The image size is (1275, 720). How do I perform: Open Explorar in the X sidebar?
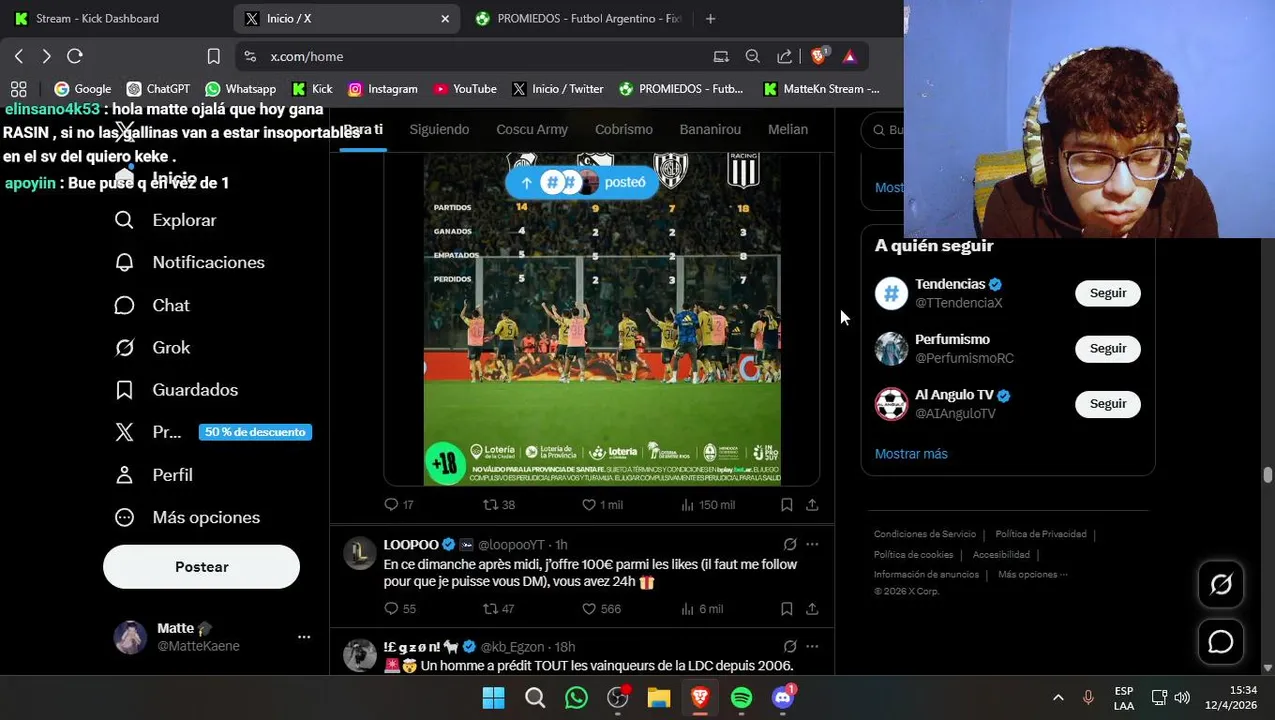click(166, 220)
